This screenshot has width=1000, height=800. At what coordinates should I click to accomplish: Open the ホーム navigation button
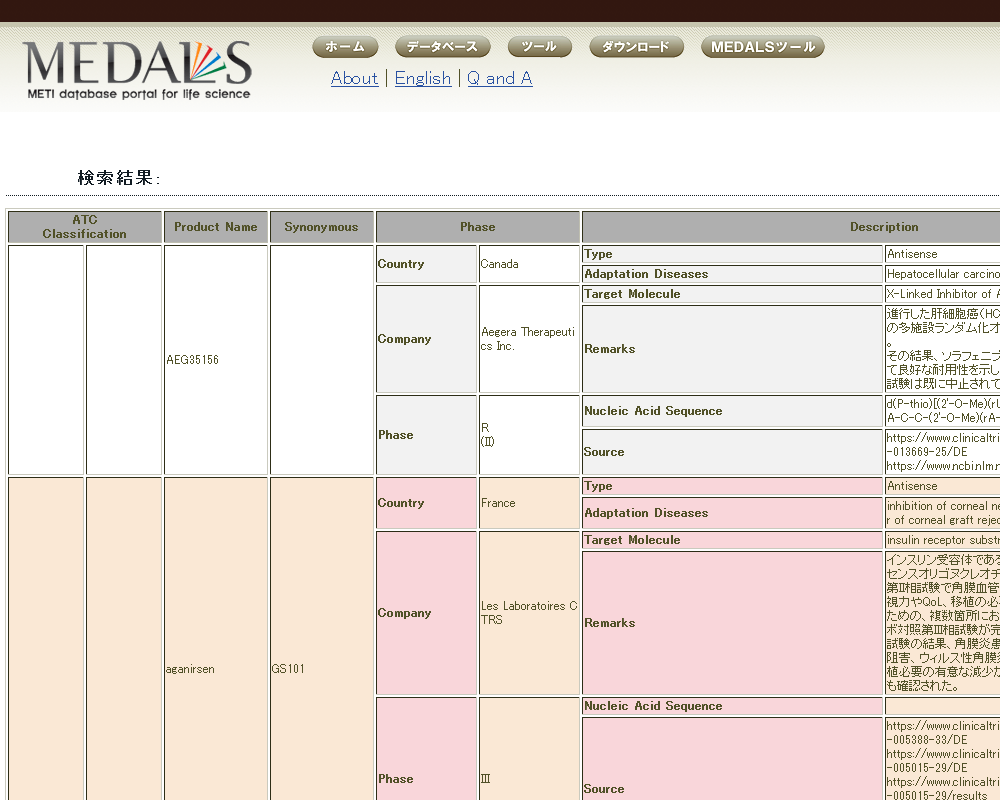click(x=344, y=46)
